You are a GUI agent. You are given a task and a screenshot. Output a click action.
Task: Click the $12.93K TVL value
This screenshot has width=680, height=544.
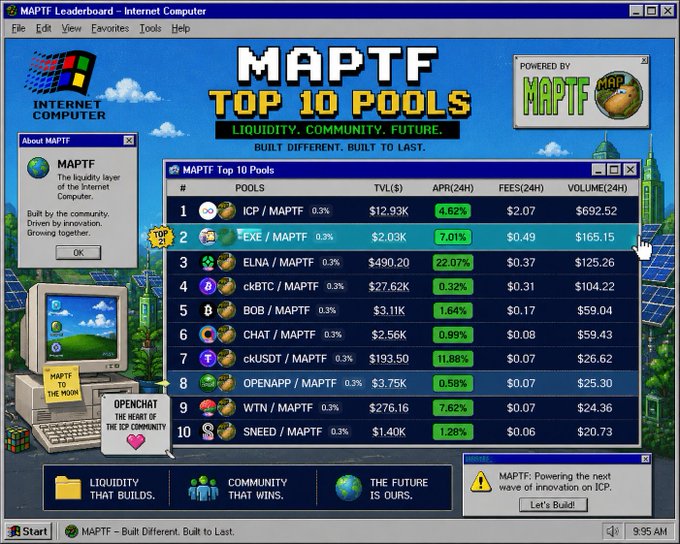pyautogui.click(x=389, y=211)
